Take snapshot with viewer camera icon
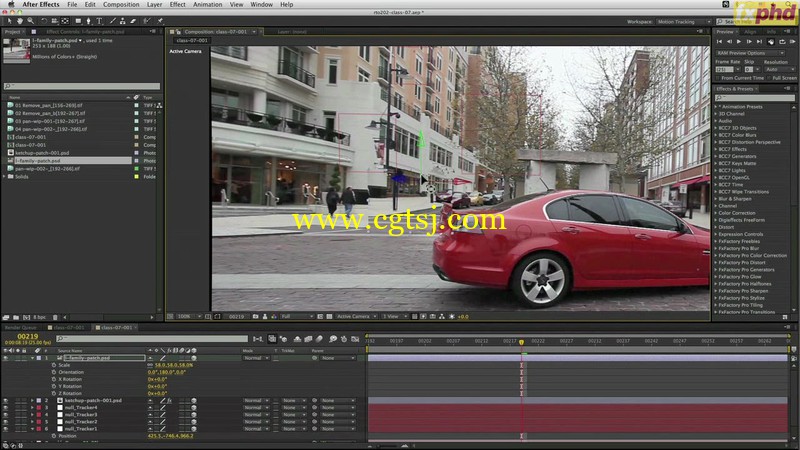The image size is (800, 450). [x=256, y=317]
